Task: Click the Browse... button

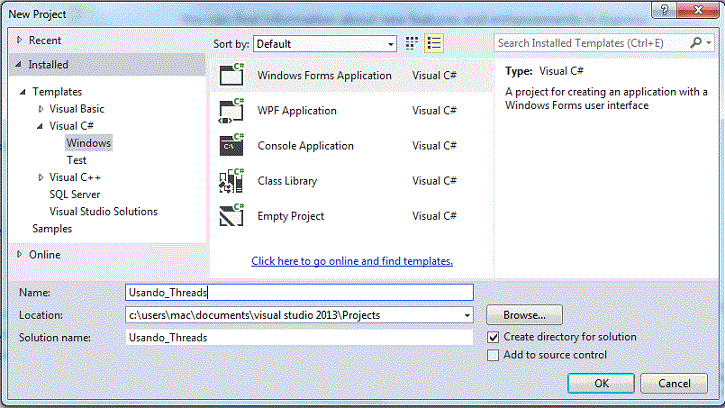Action: [524, 315]
